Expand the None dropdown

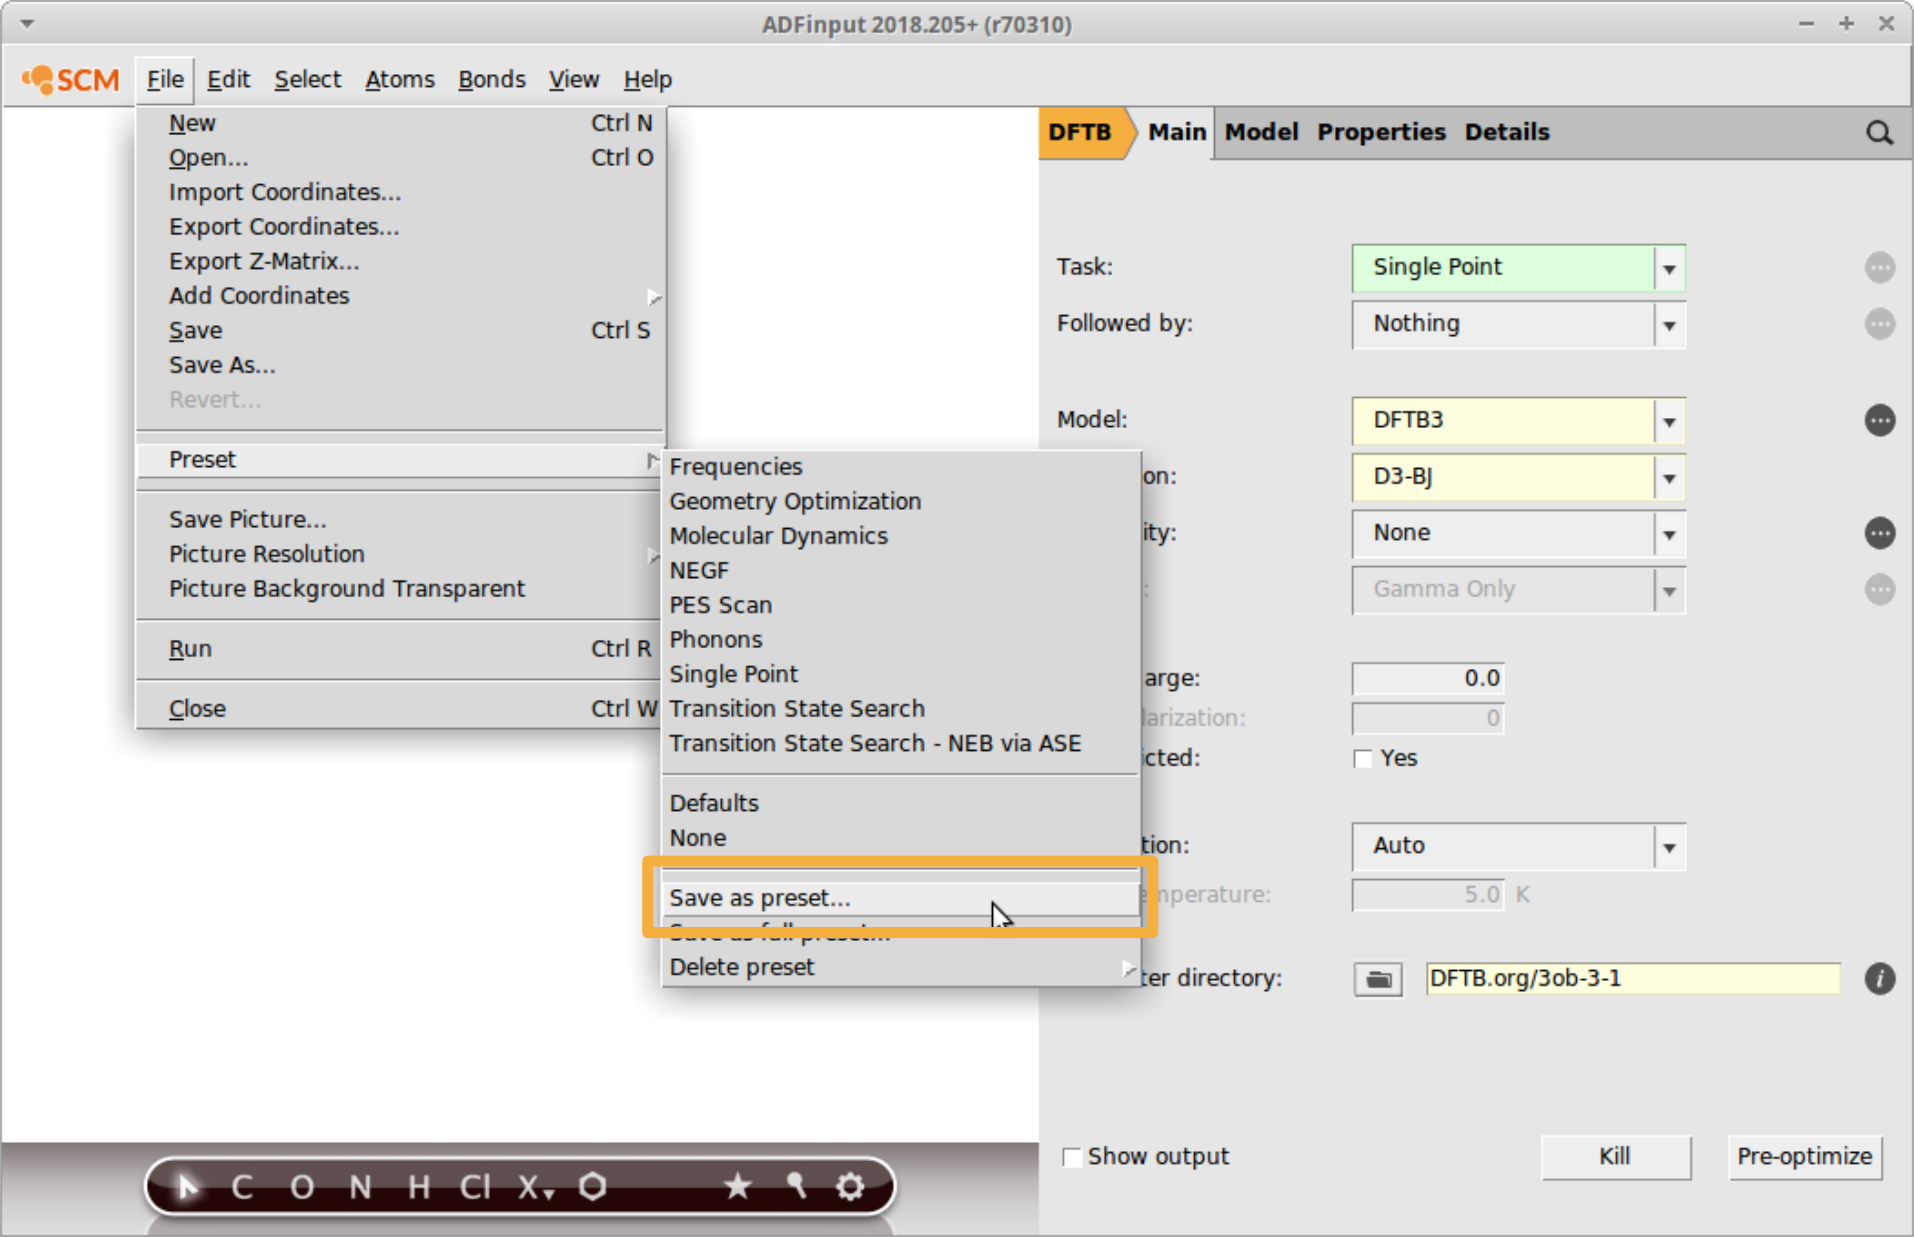coord(1518,534)
